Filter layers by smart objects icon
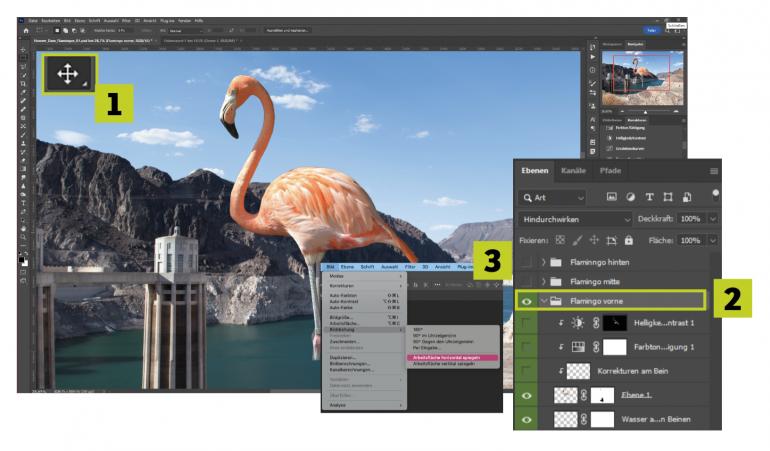This screenshot has width=770, height=451. tap(687, 197)
